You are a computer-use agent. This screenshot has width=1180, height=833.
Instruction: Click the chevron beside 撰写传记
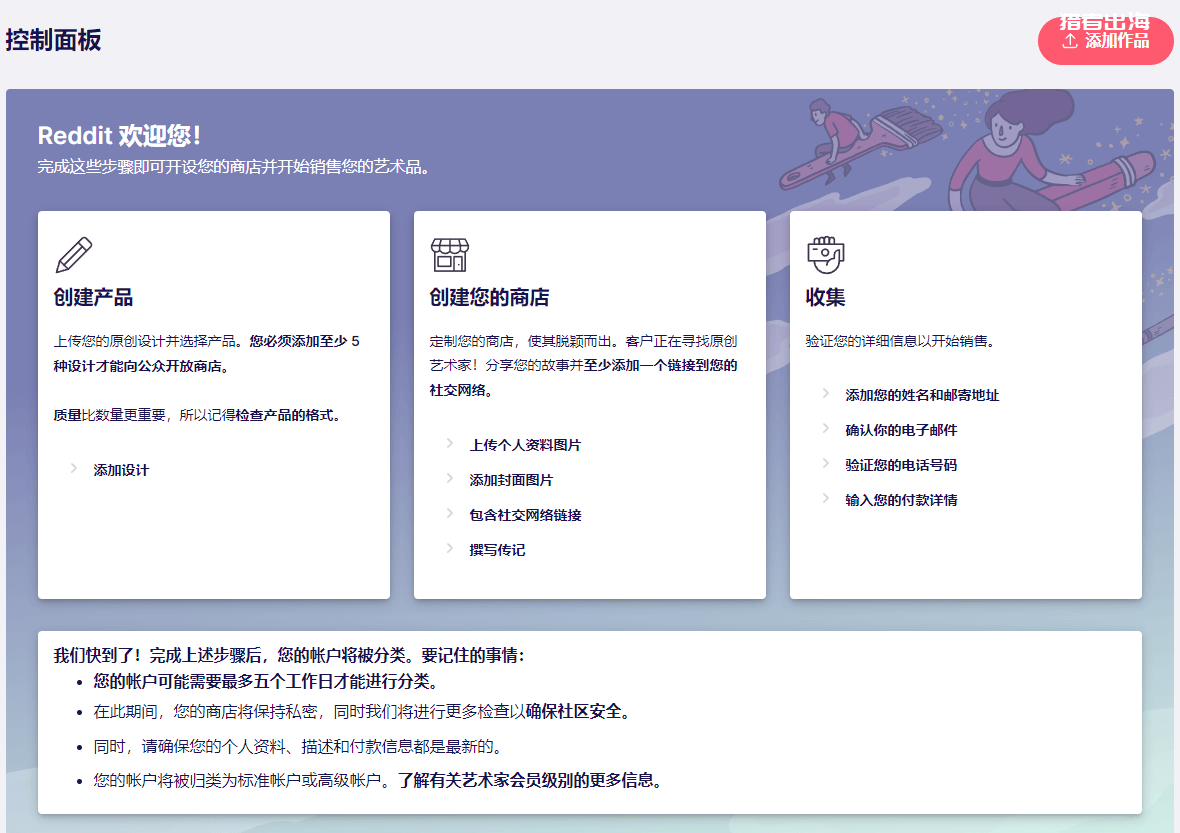point(450,549)
